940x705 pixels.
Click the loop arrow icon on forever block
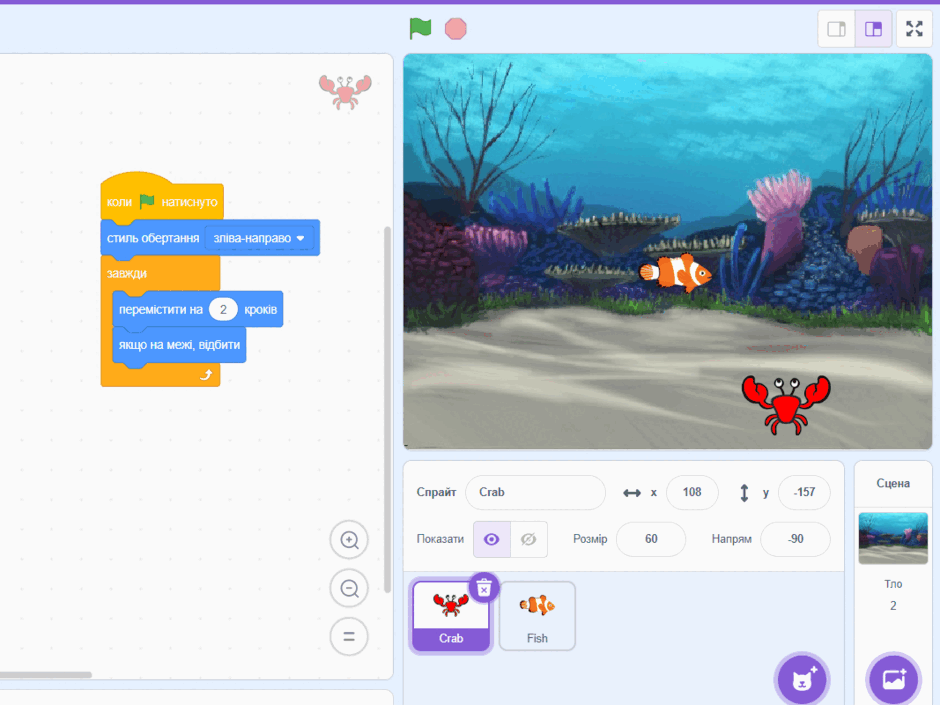[x=206, y=375]
